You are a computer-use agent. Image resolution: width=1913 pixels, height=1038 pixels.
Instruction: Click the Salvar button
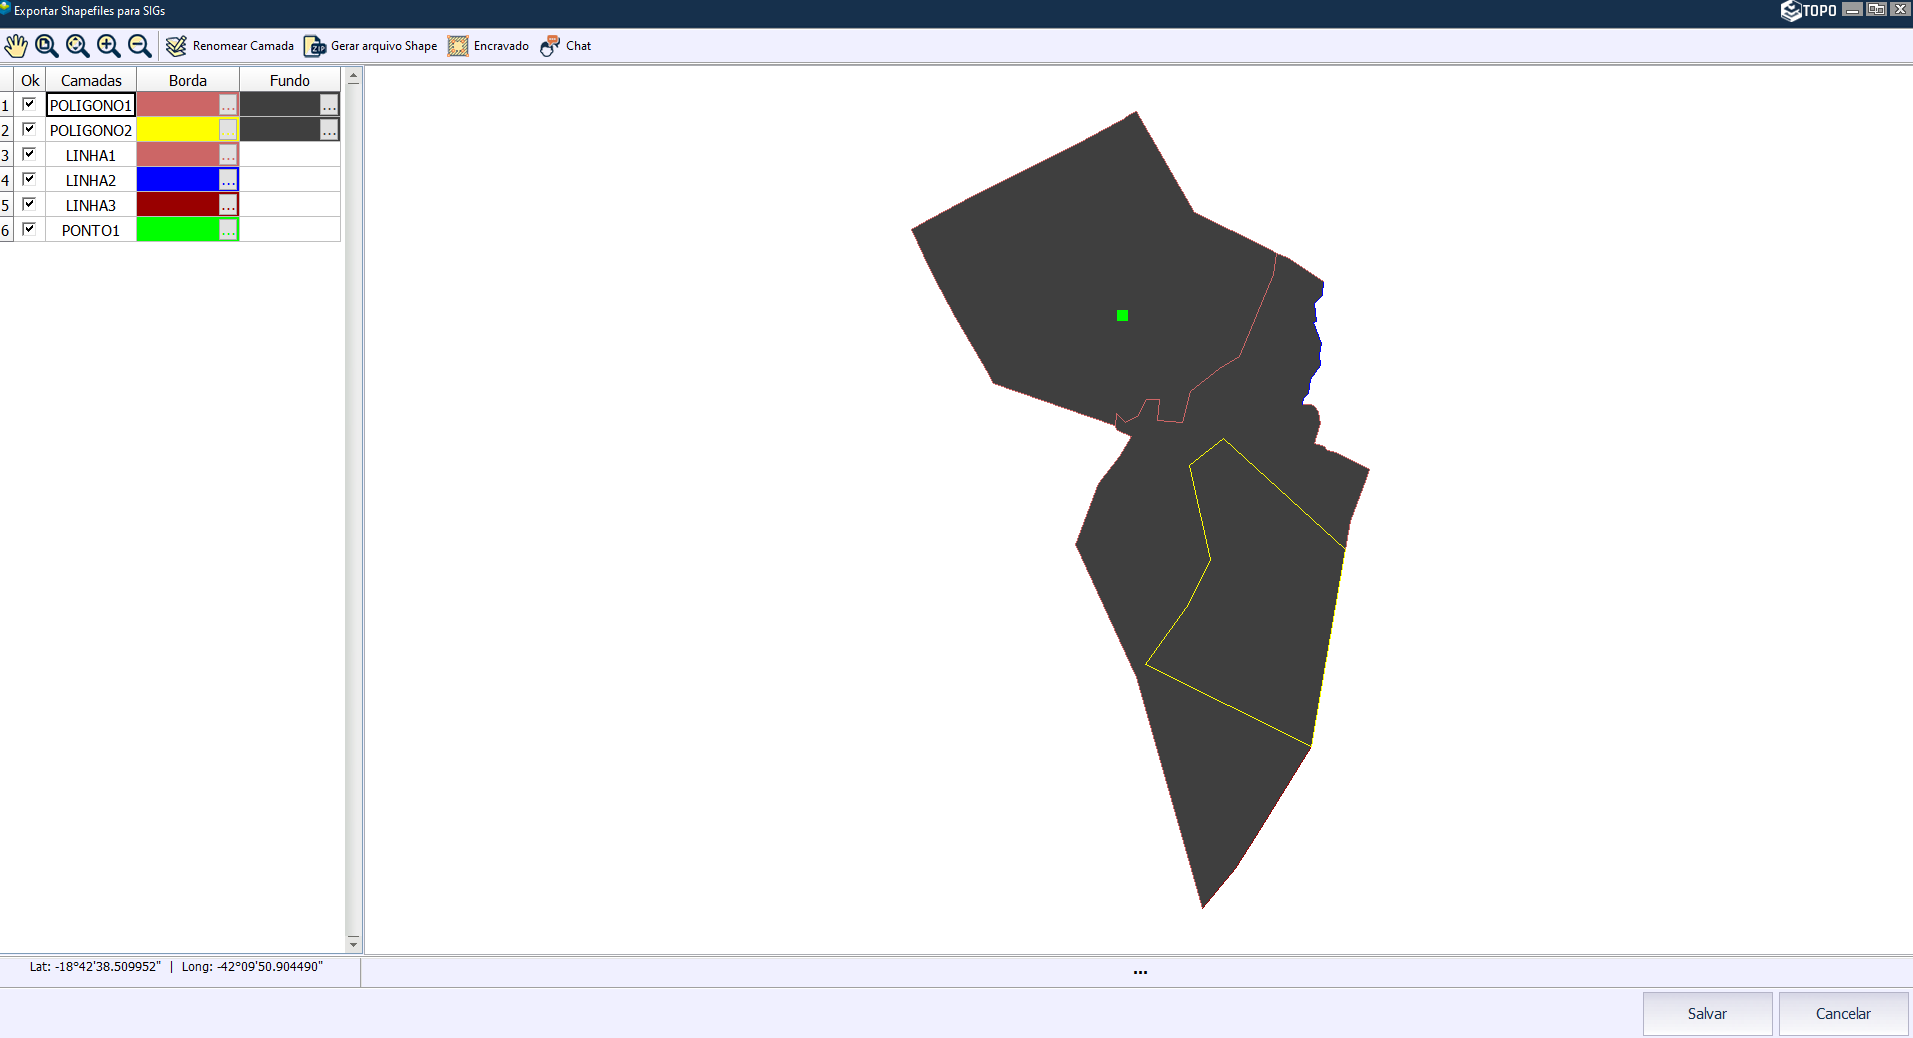click(1707, 1013)
